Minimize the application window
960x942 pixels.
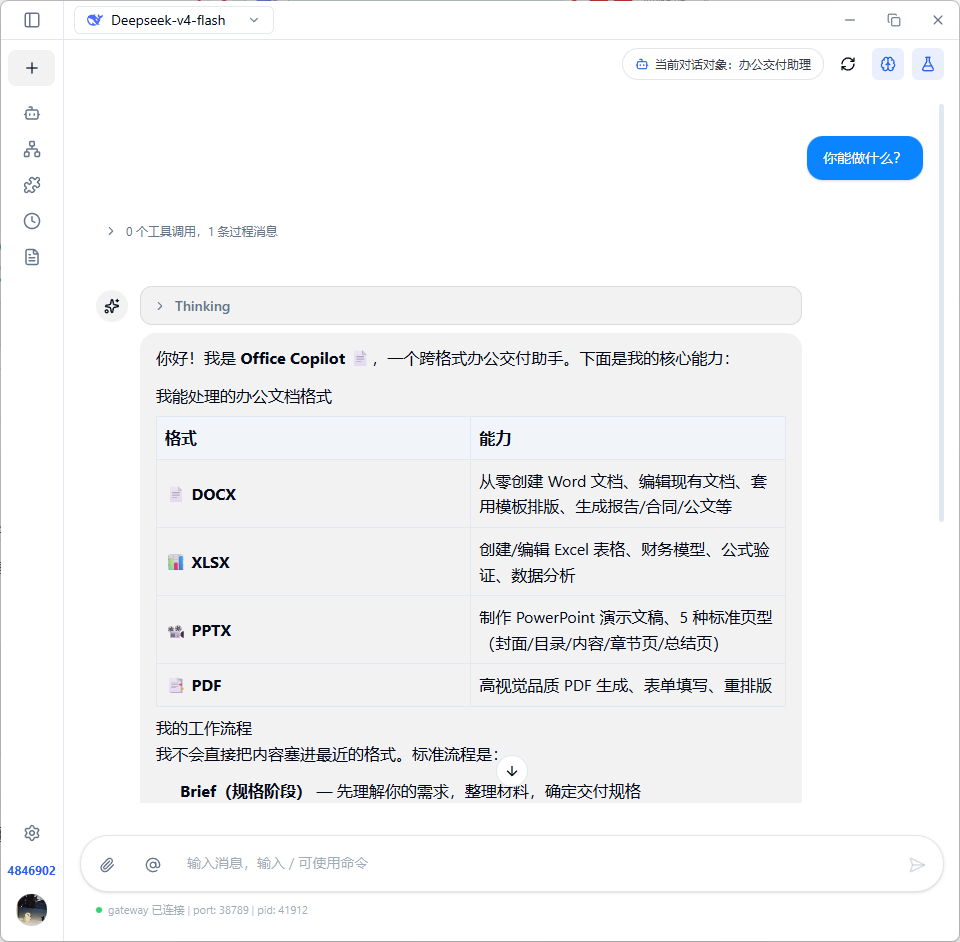click(x=850, y=20)
